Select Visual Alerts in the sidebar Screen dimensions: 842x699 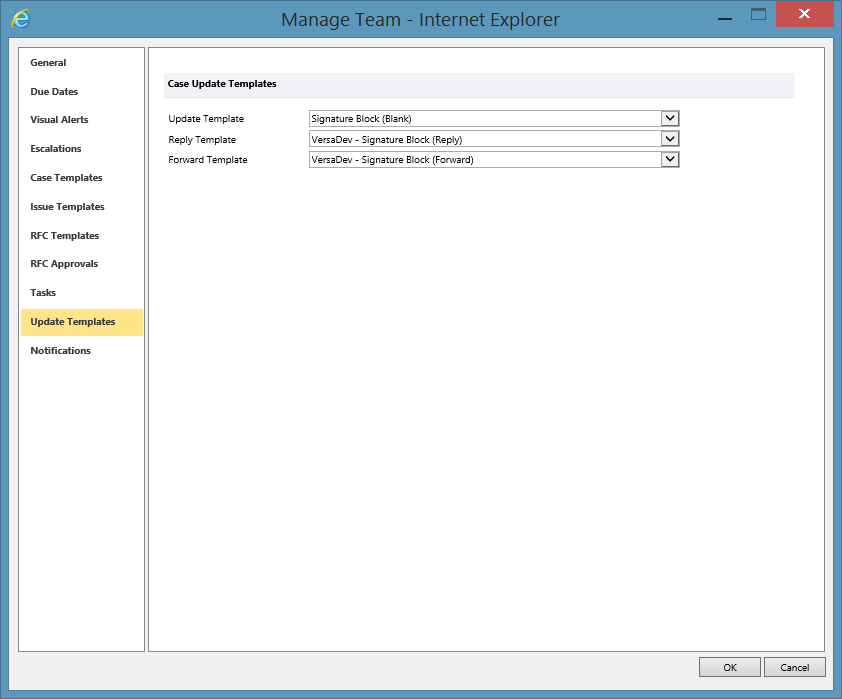click(x=59, y=120)
